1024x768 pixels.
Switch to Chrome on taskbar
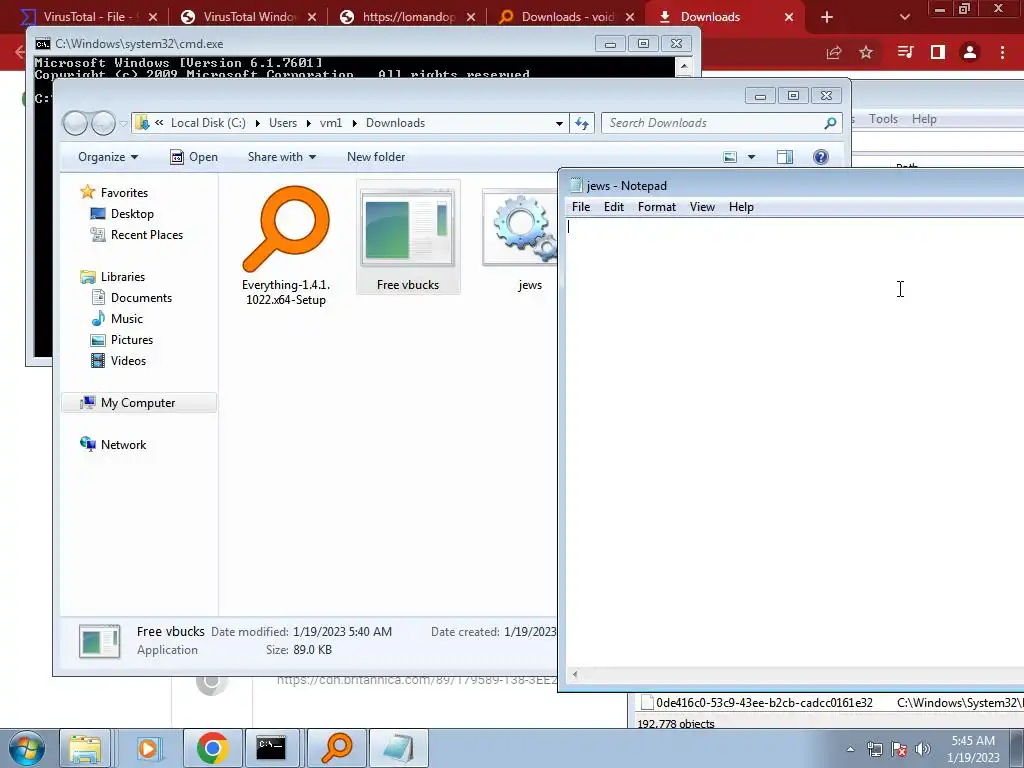[212, 748]
